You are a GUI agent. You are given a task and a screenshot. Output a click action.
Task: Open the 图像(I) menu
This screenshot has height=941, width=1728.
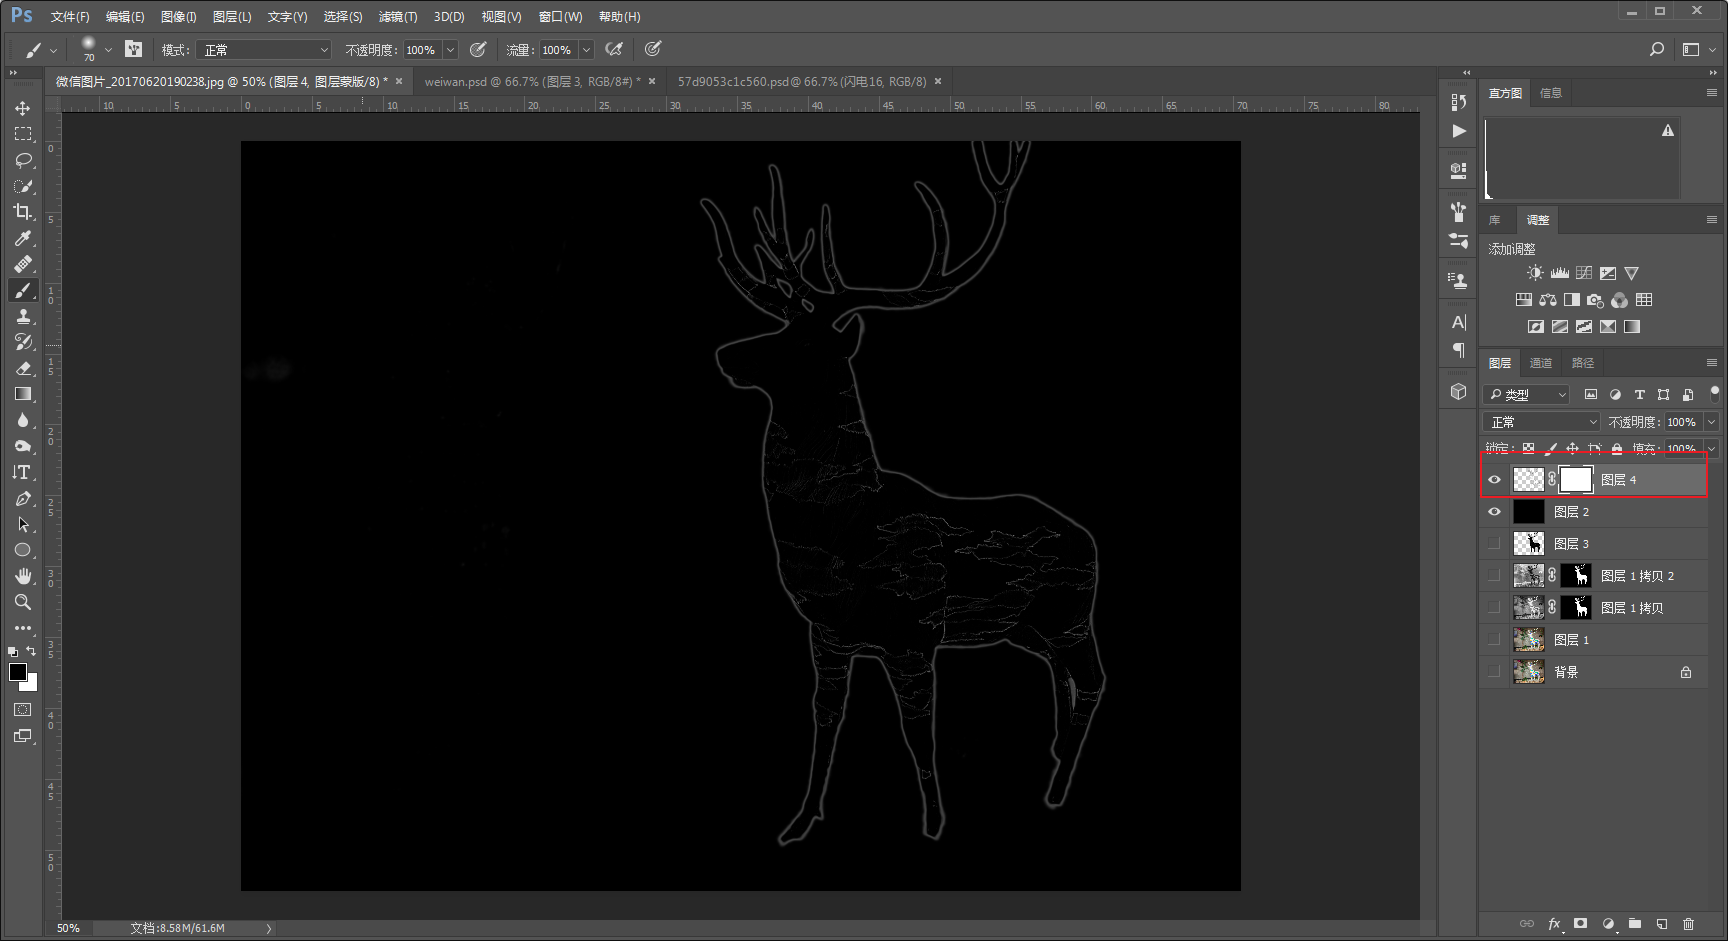(x=179, y=17)
